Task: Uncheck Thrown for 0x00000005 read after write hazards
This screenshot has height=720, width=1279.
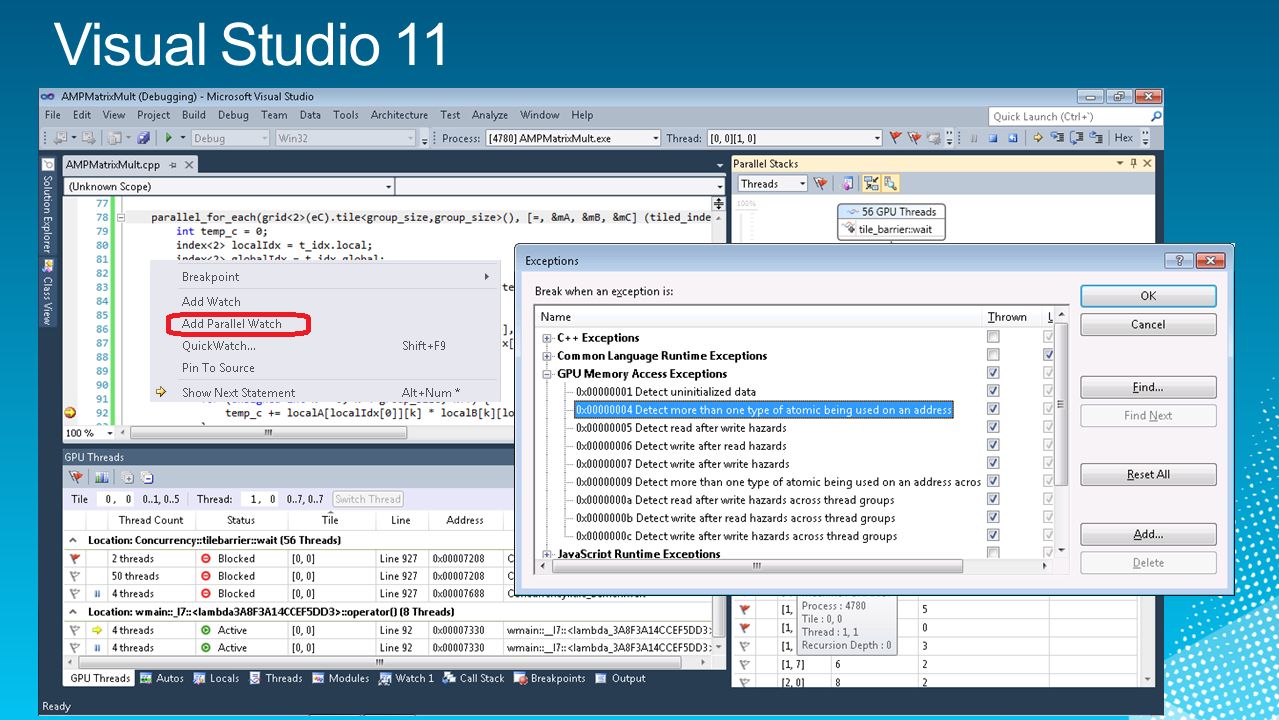Action: 993,427
